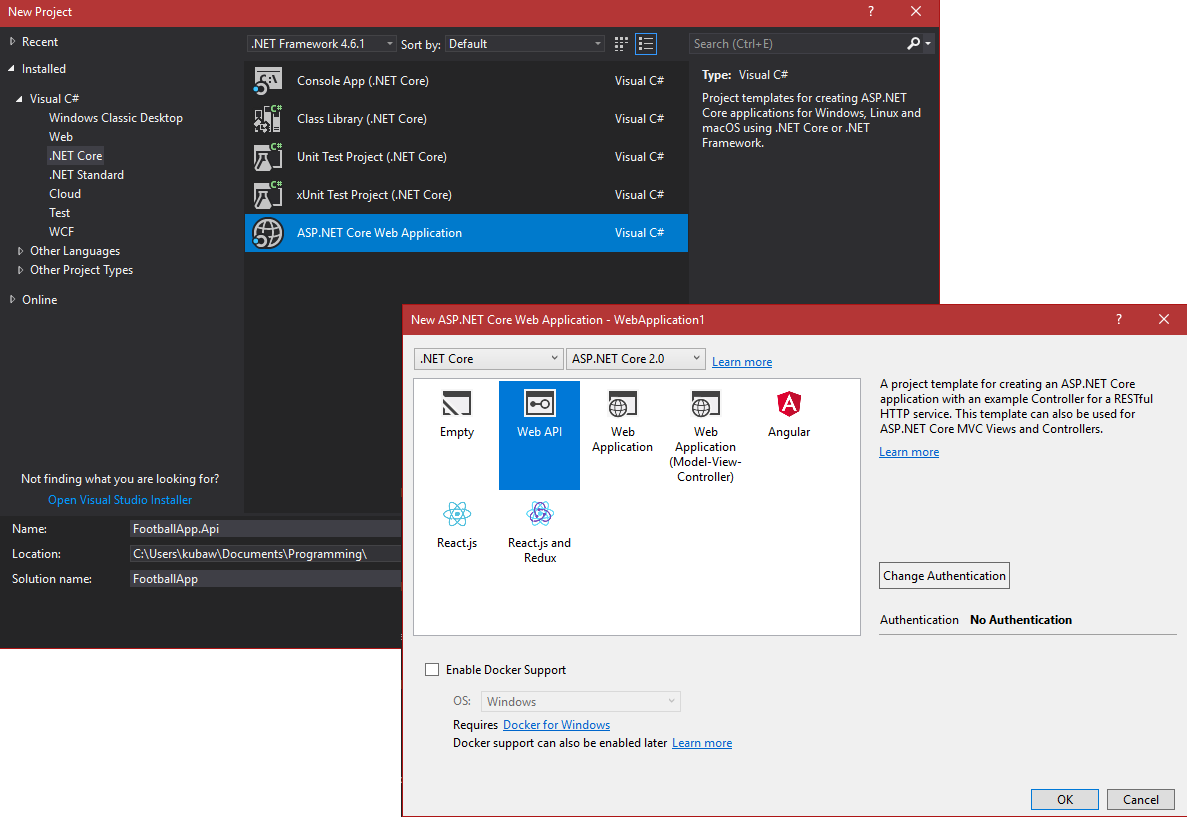This screenshot has width=1187, height=818.
Task: Select ASP.NET Core Web Application row text
Action: point(379,233)
